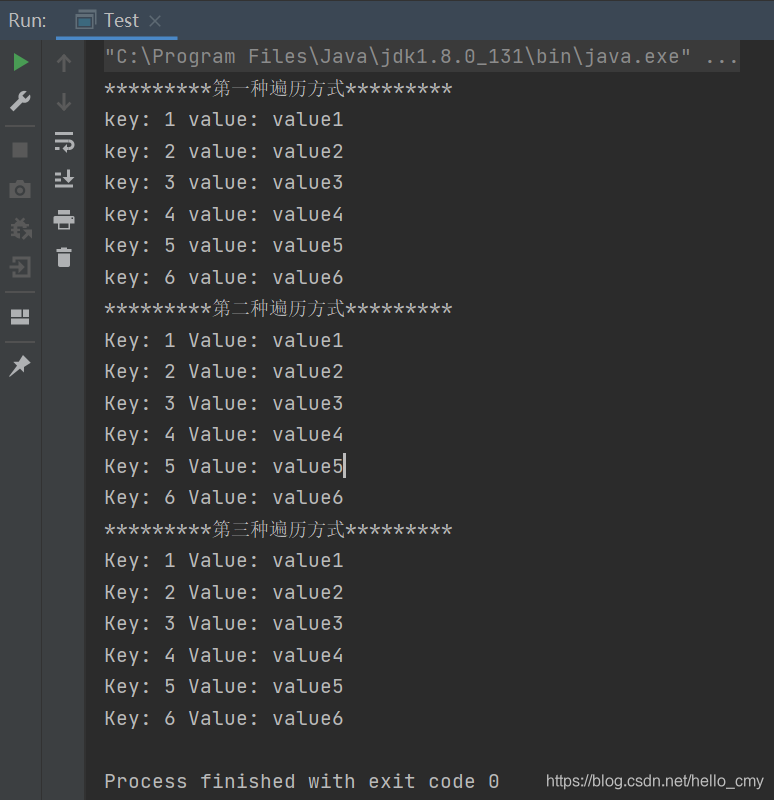Click the stop process square icon
The height and width of the screenshot is (800, 774).
20,150
